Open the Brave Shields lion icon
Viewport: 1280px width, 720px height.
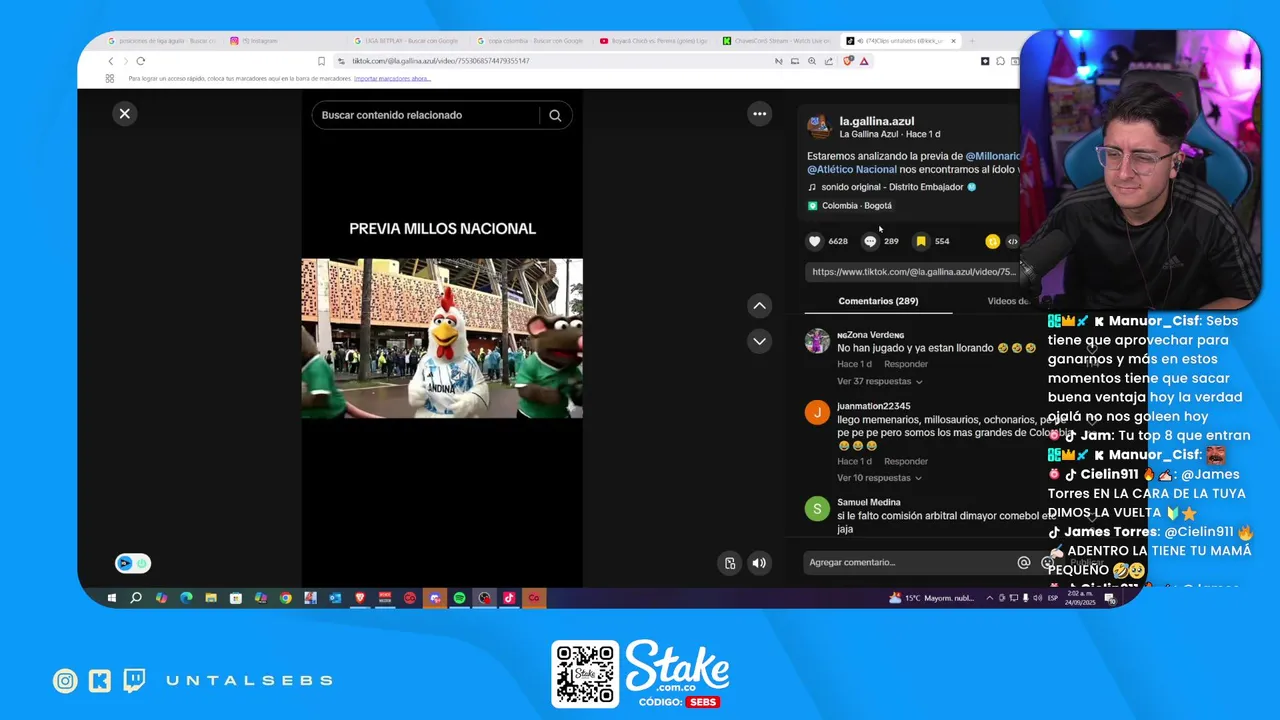(848, 61)
